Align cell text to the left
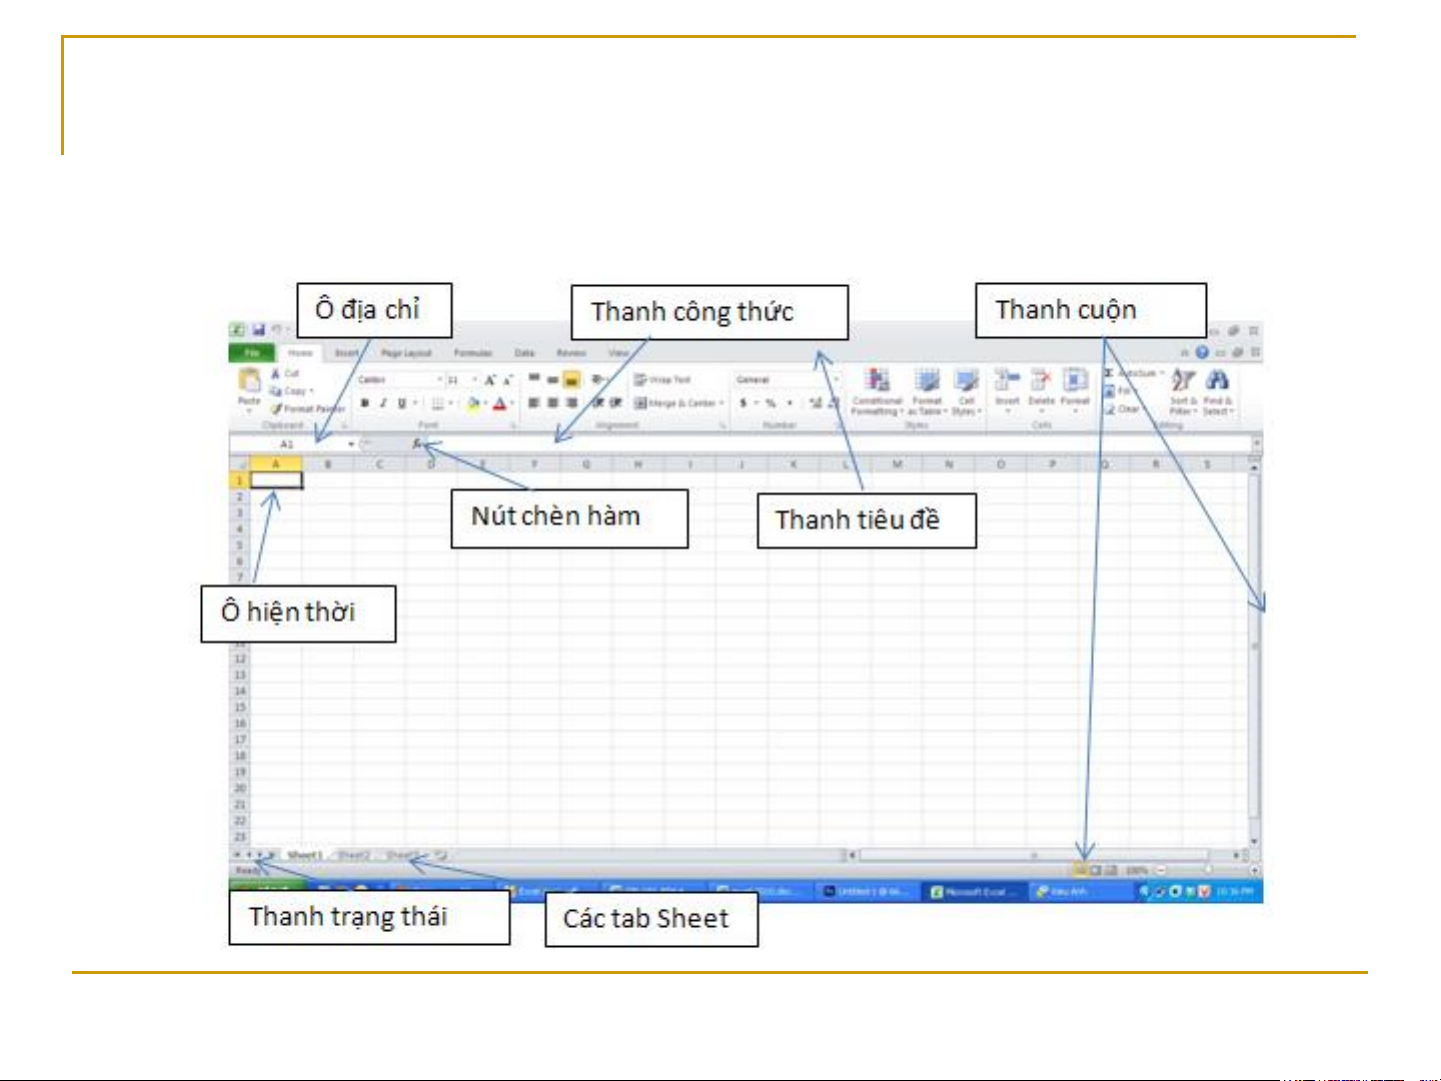The width and height of the screenshot is (1441, 1081). (534, 403)
